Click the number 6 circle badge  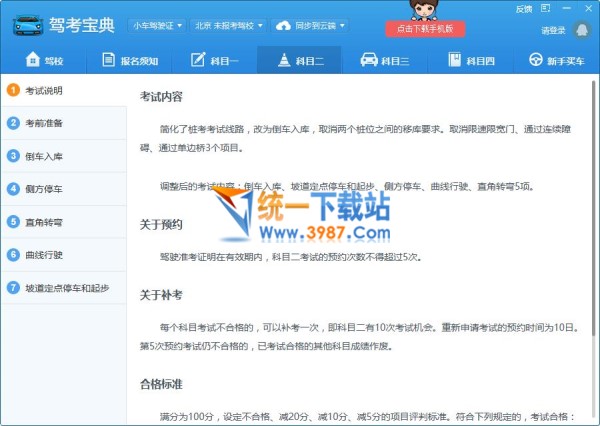click(13, 255)
